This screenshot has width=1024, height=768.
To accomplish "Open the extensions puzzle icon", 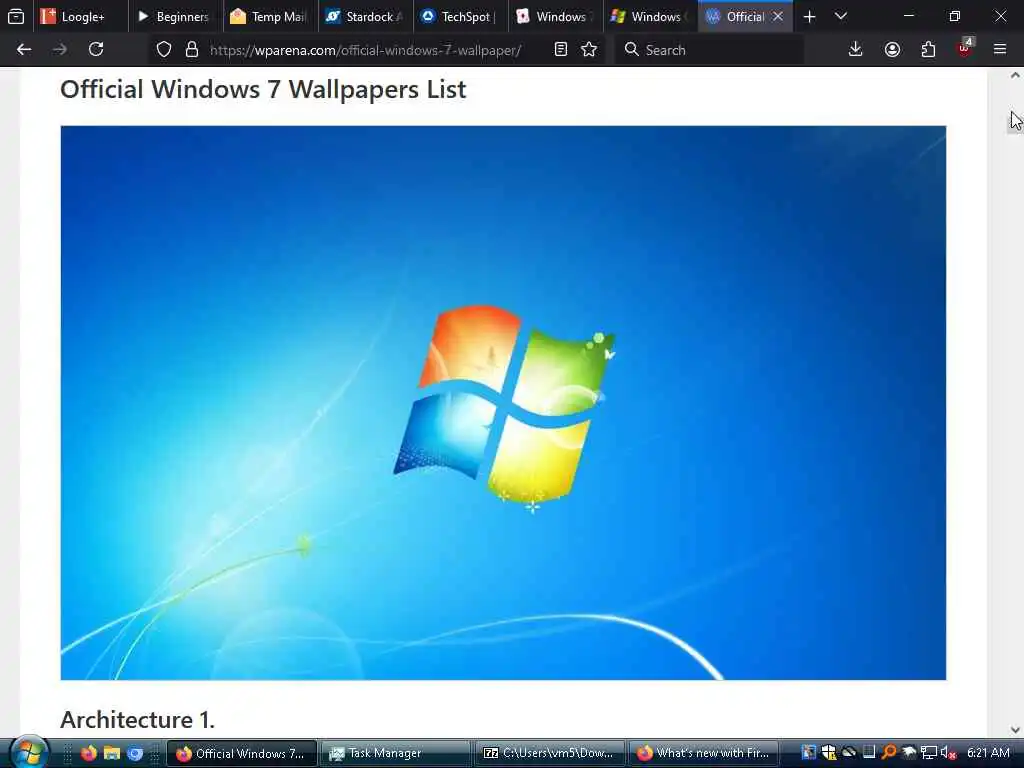I will point(928,50).
